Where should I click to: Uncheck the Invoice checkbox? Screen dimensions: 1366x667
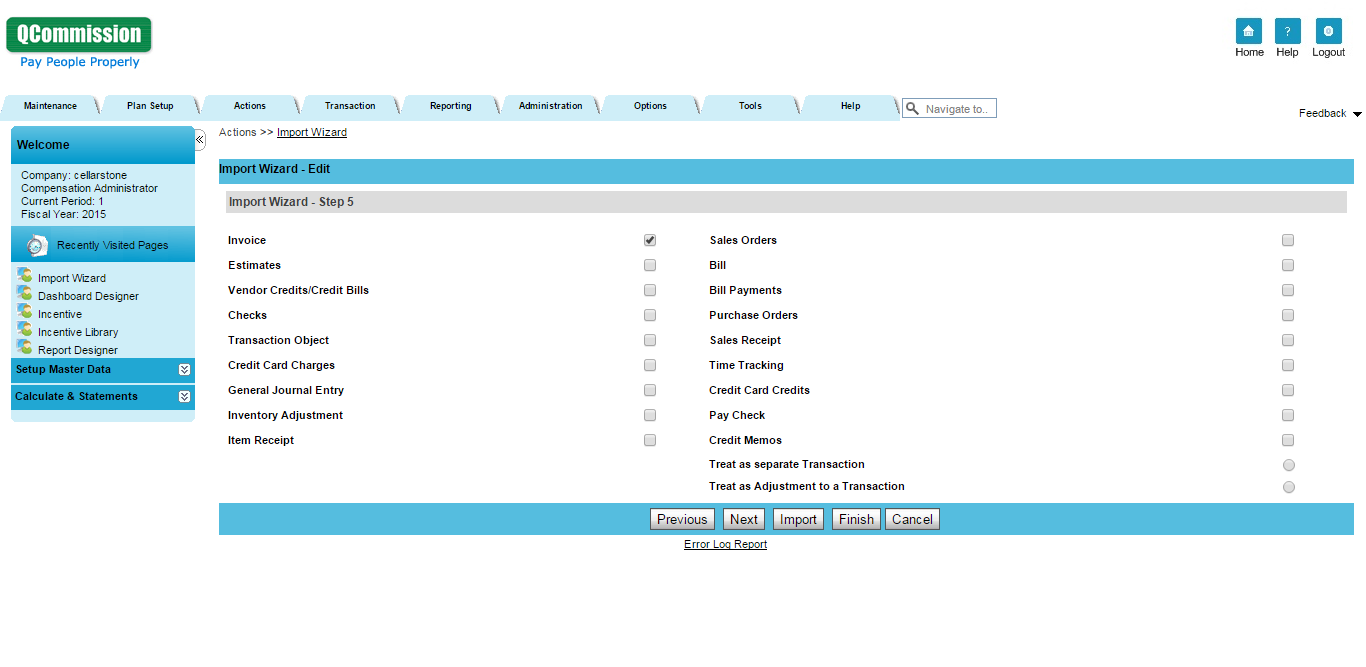coord(650,240)
